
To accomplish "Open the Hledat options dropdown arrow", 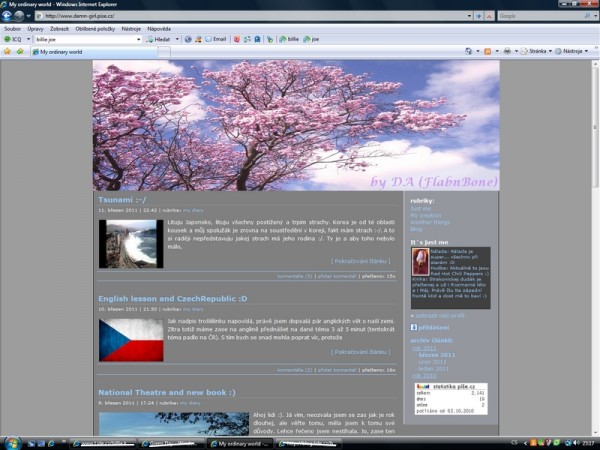I will click(x=177, y=39).
